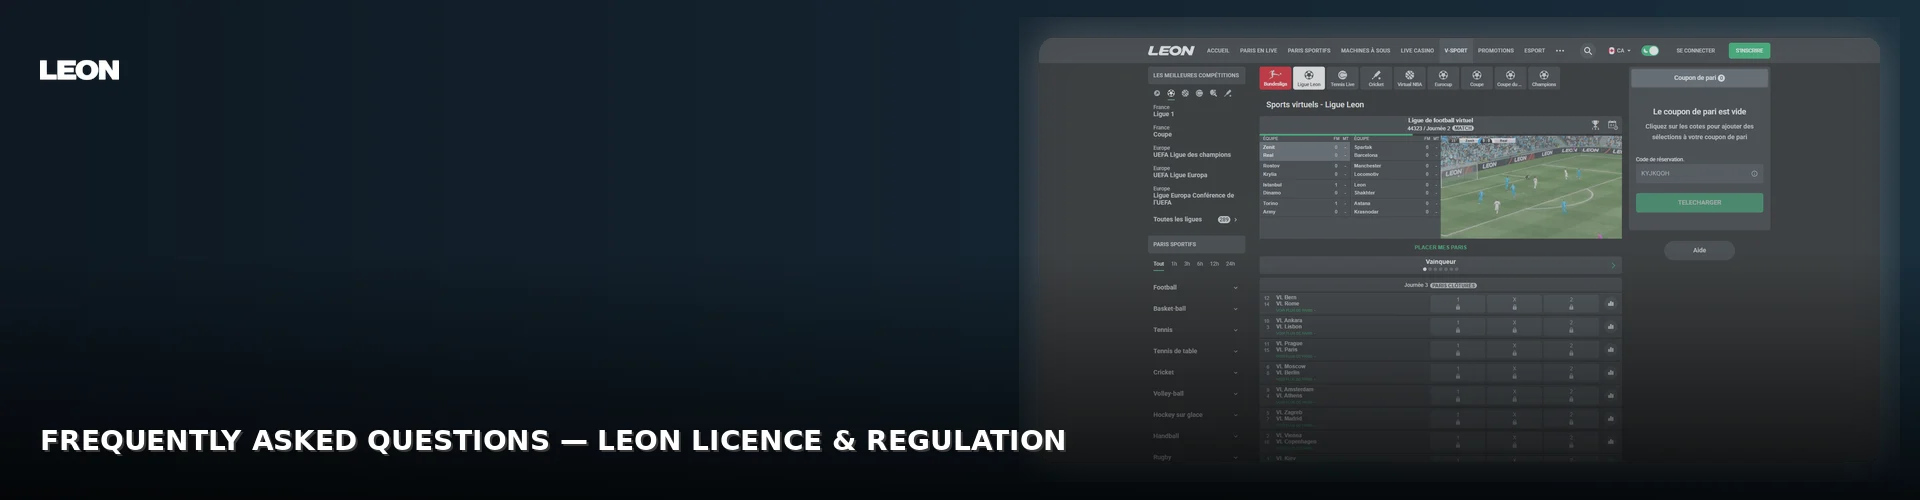Select the Zenit vs Real match row
This screenshot has height=500, width=1920.
[x=1305, y=151]
